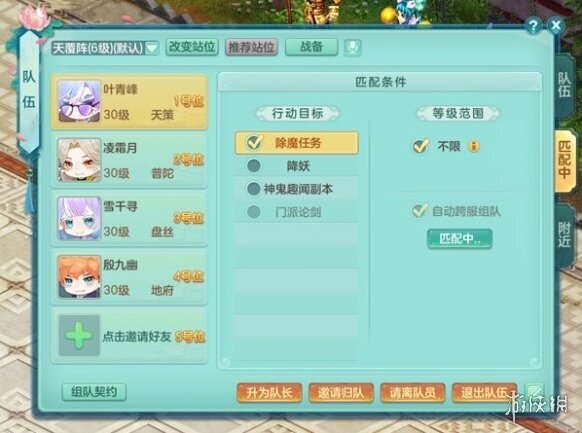Screen dimensions: 582x433
Task: Click the 退出队伍 button
Action: coord(484,393)
